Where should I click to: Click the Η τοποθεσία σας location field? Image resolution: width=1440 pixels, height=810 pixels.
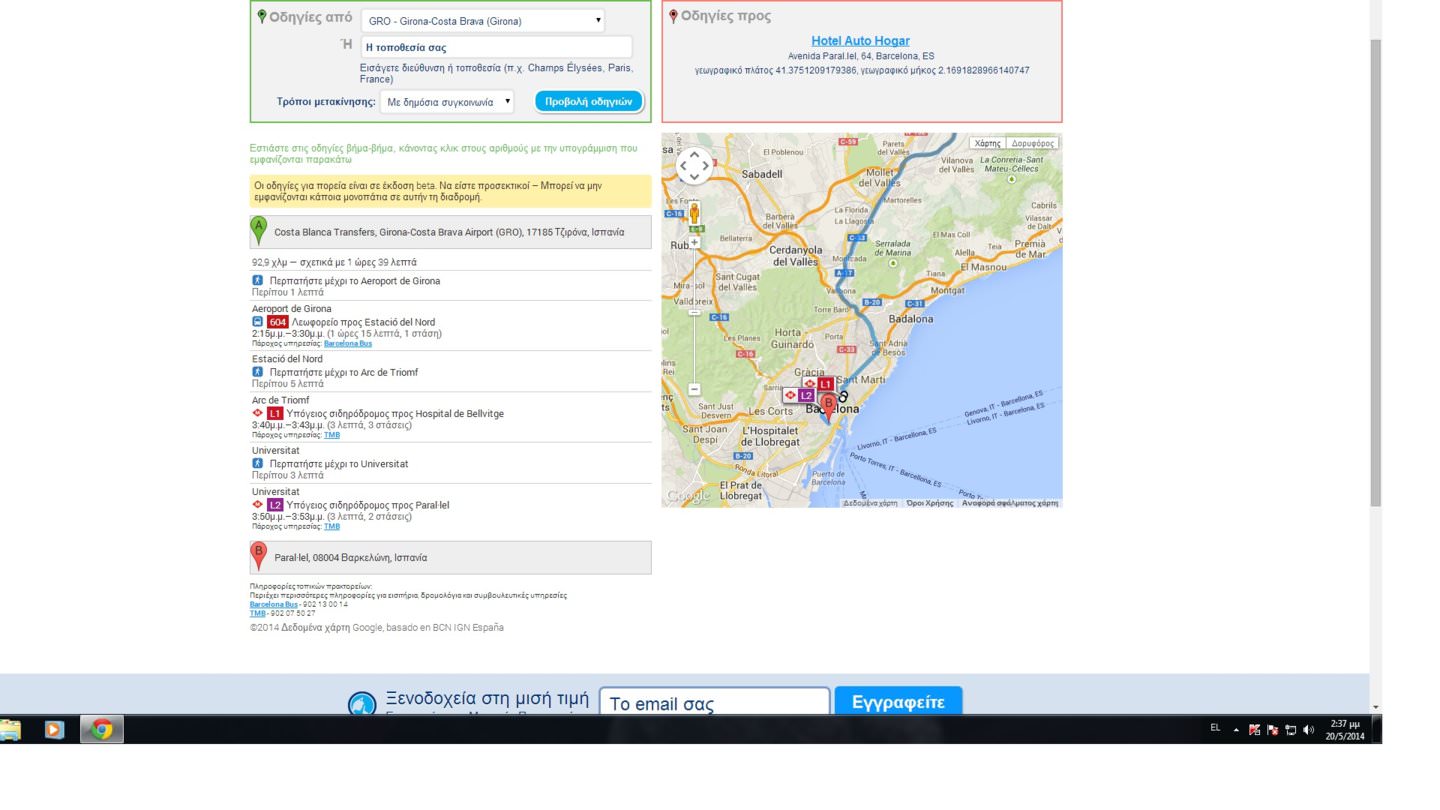496,47
